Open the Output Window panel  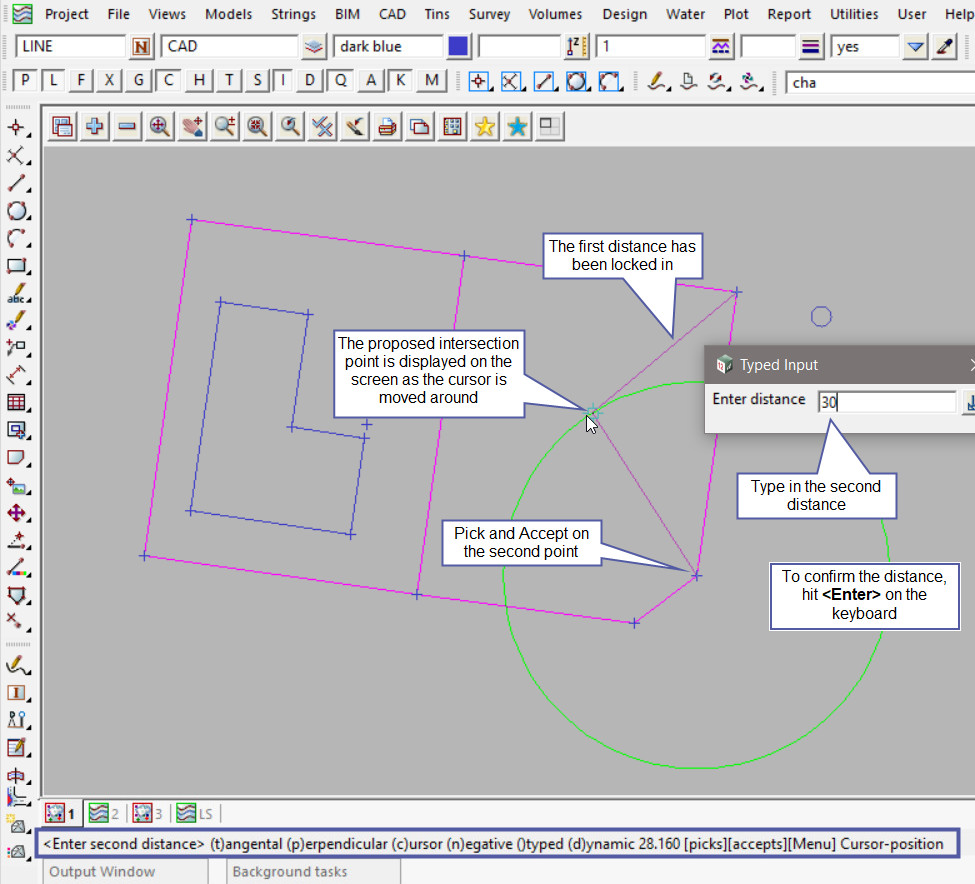(102, 872)
